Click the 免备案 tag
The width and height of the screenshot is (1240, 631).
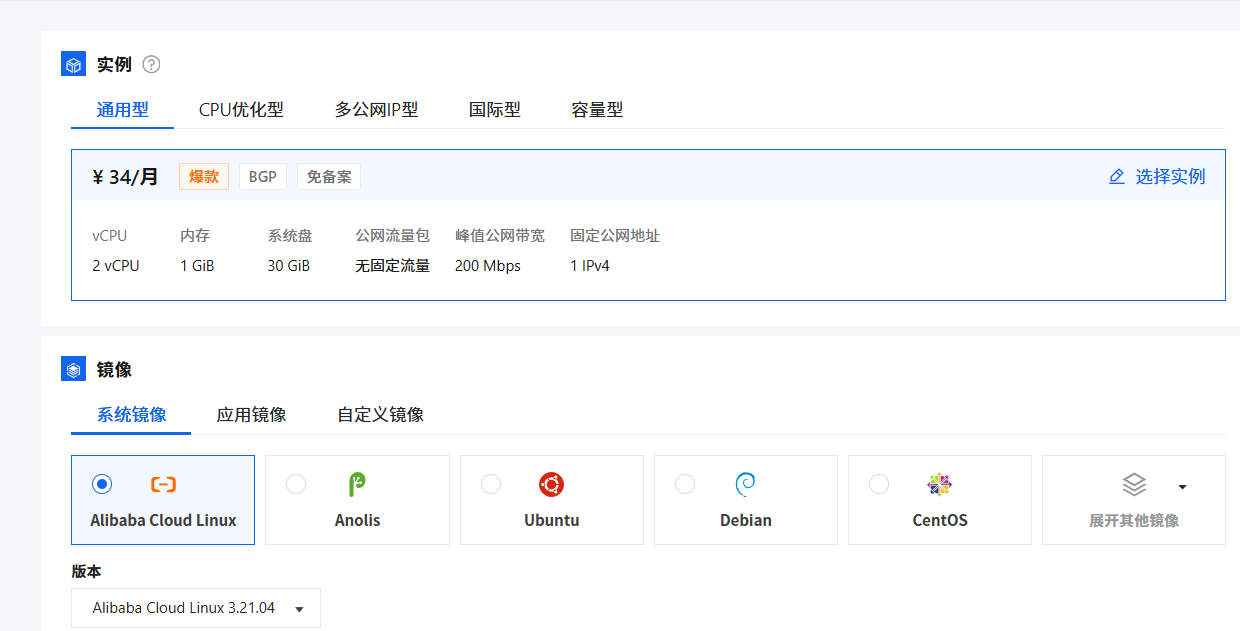click(x=329, y=177)
